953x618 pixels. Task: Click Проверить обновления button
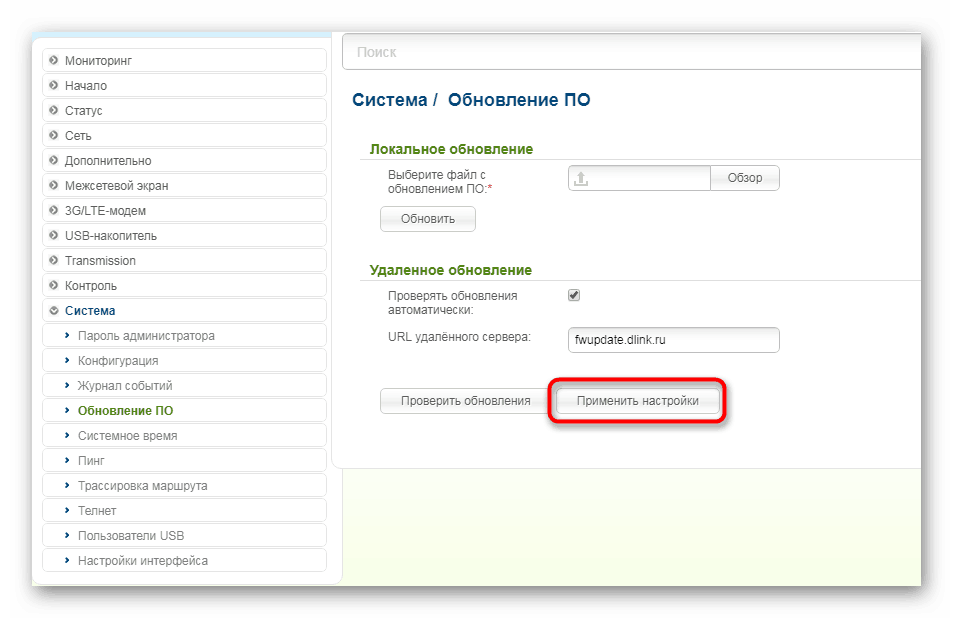click(x=466, y=401)
